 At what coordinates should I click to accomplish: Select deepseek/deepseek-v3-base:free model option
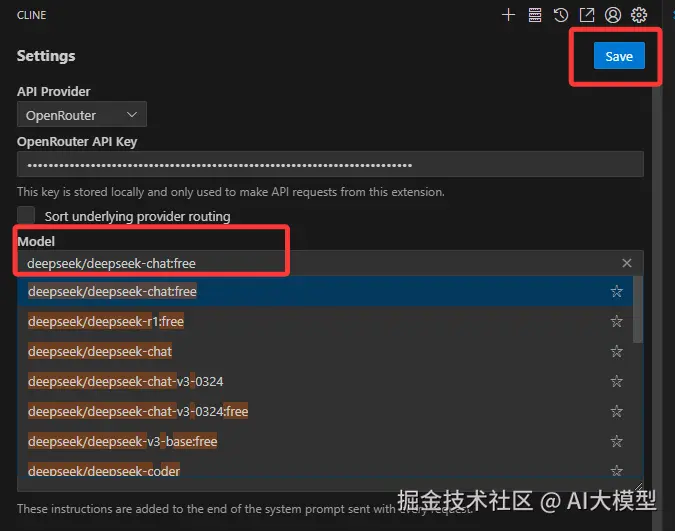click(325, 441)
